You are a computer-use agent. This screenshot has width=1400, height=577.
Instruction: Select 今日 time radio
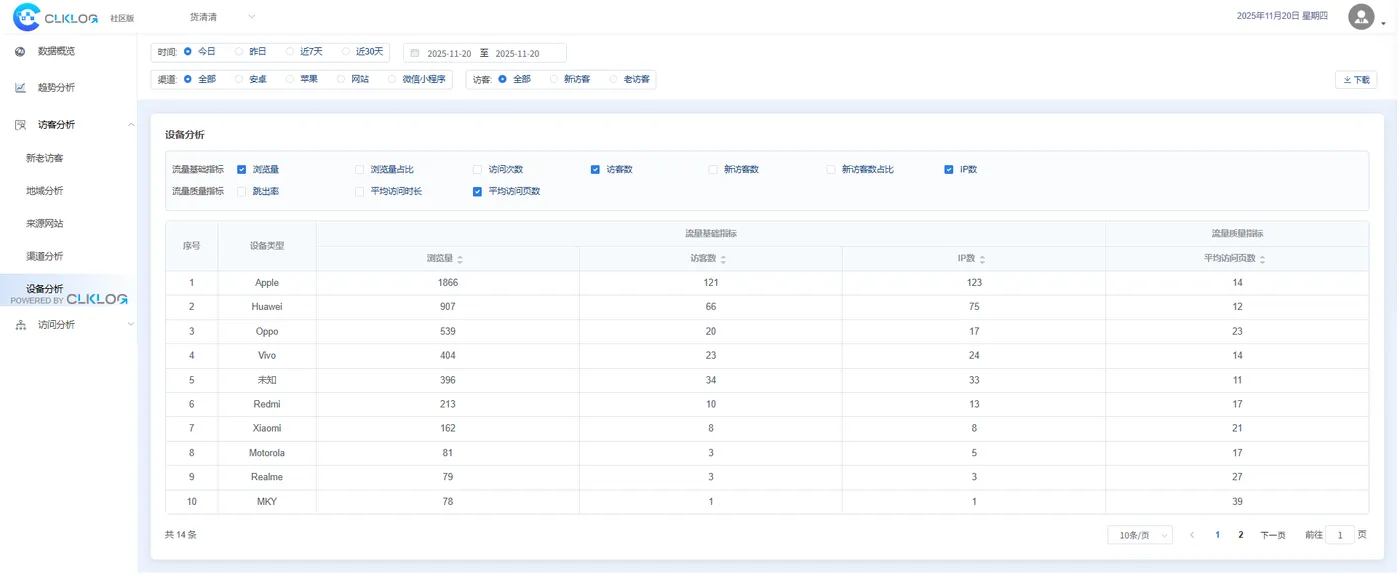click(188, 51)
